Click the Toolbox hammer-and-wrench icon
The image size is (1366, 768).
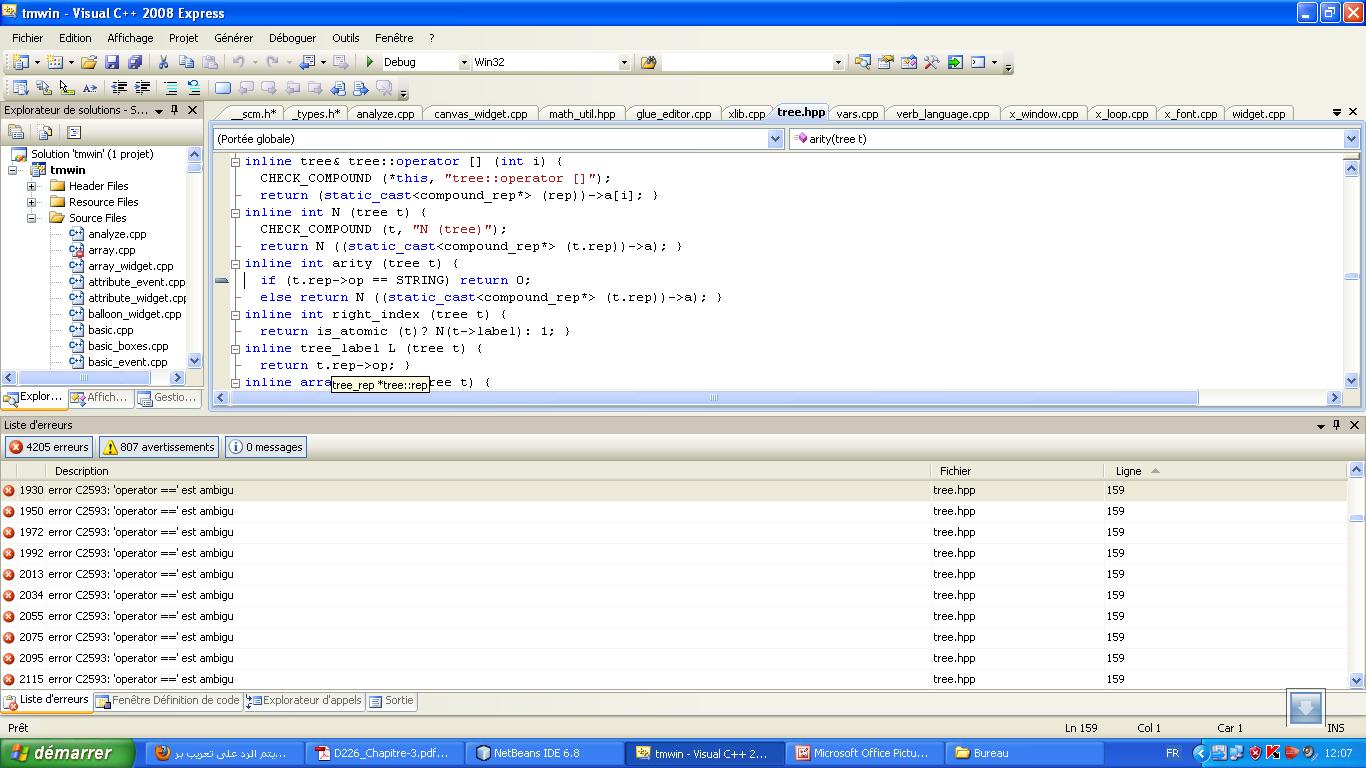[x=931, y=62]
